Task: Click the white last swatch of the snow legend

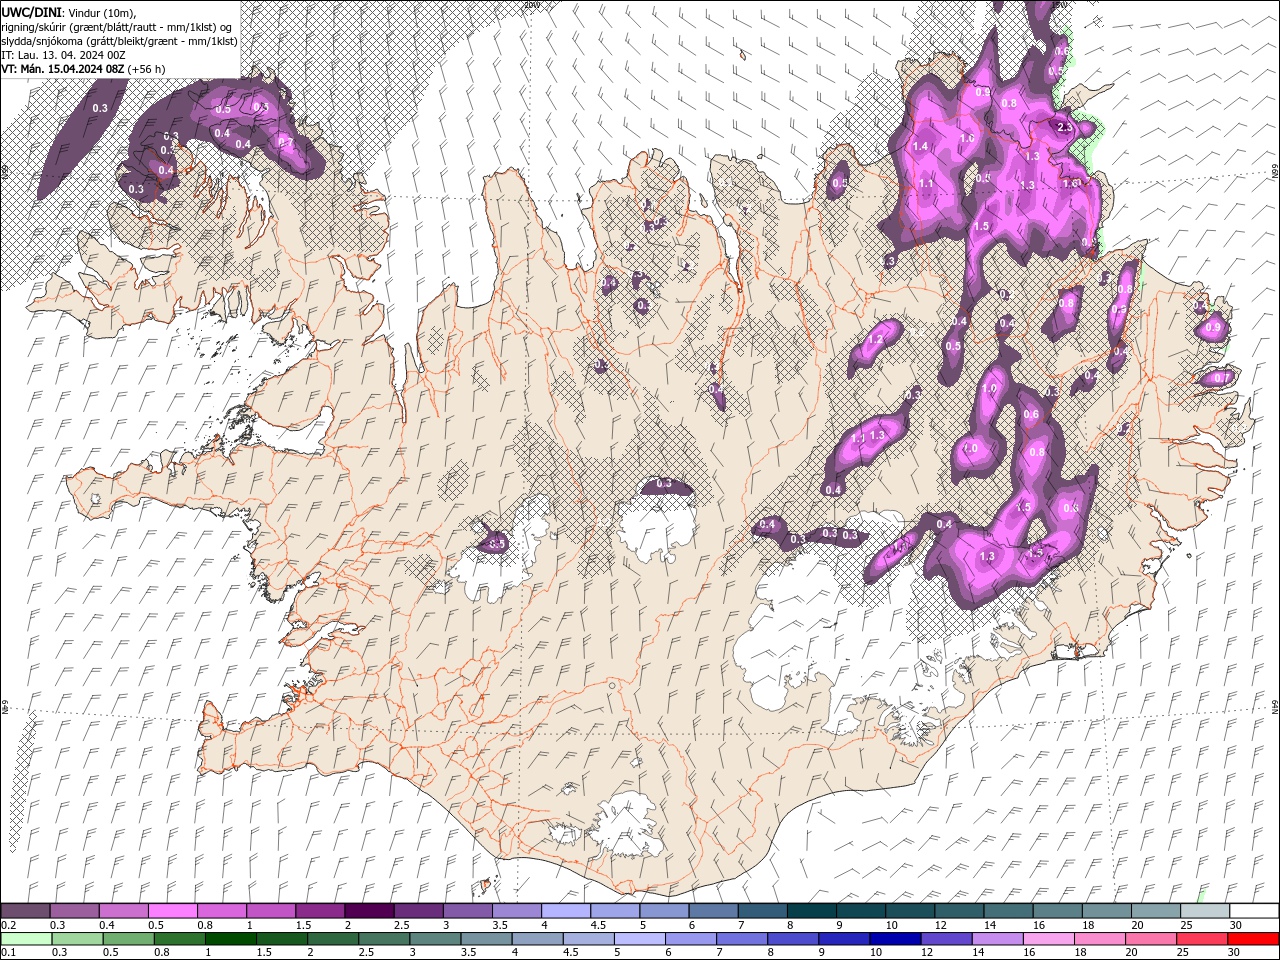Action: (x=1253, y=911)
